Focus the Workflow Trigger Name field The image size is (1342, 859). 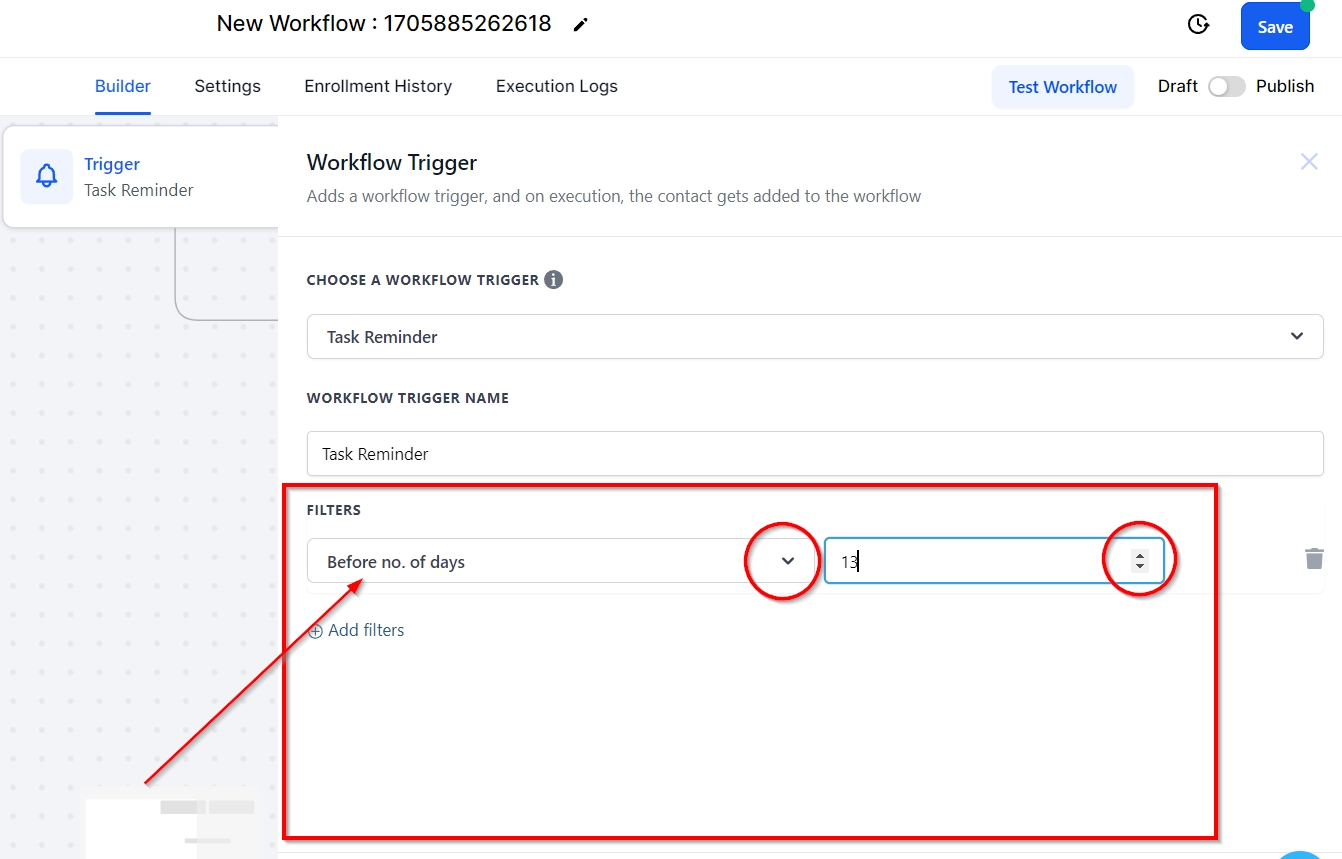click(815, 454)
